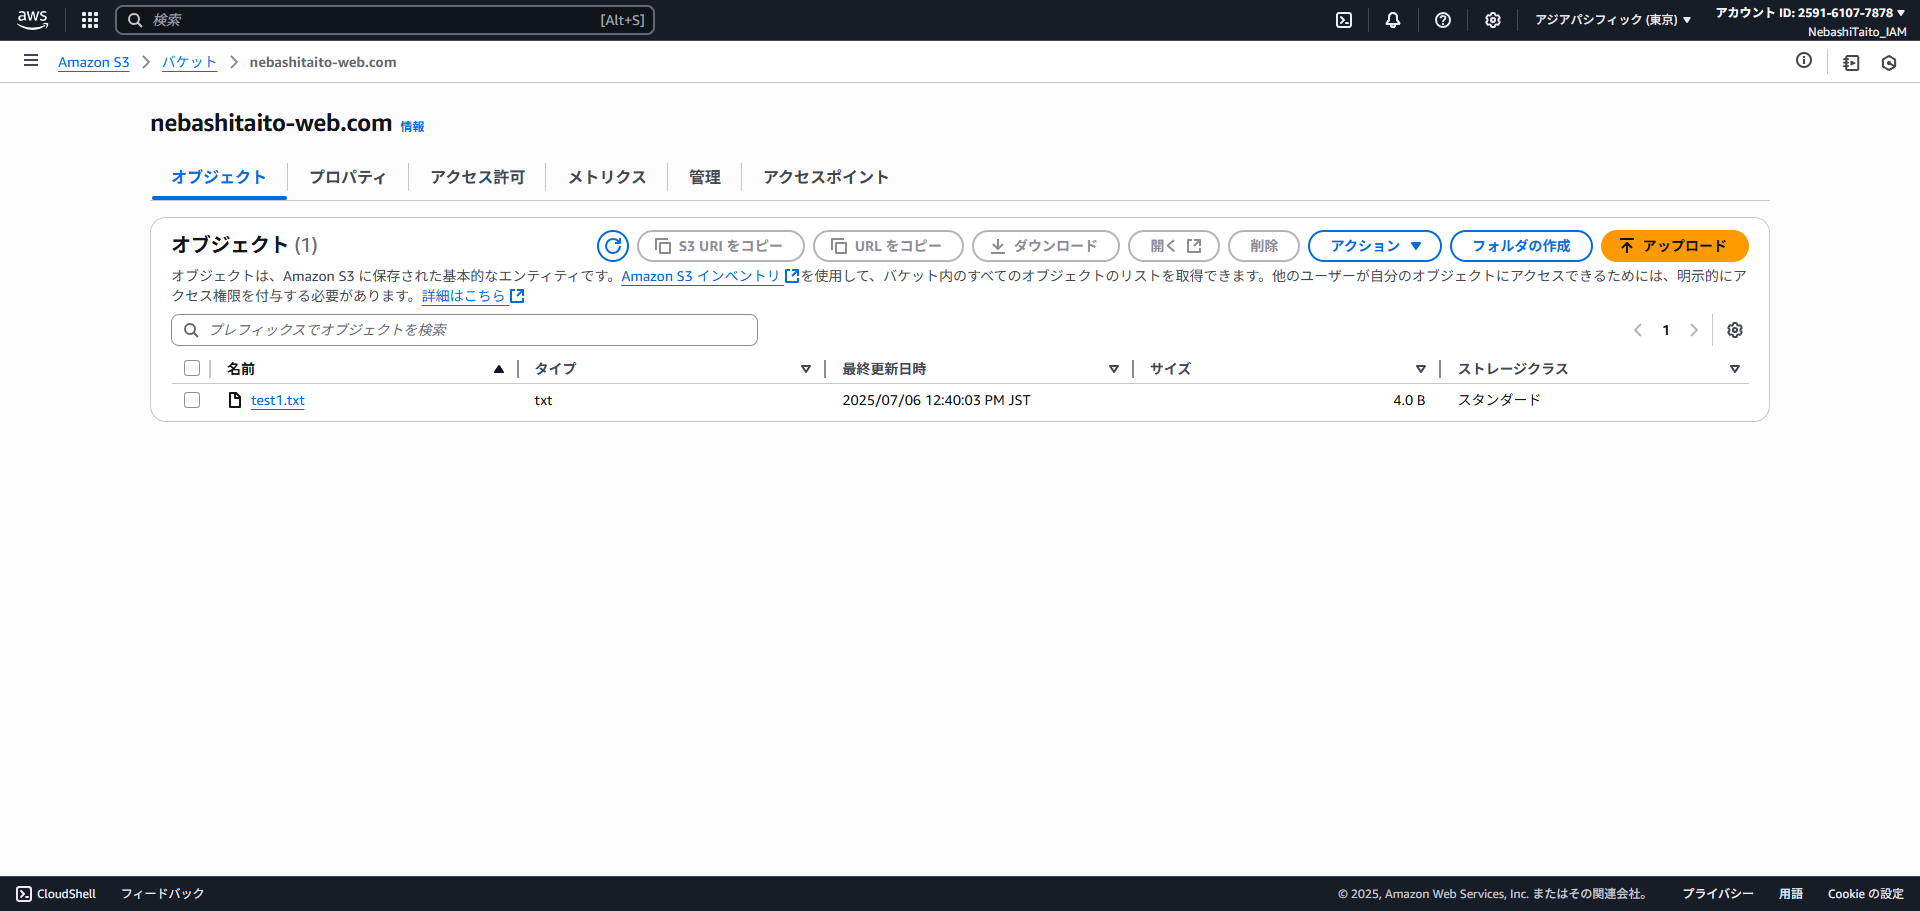The height and width of the screenshot is (911, 1920).
Task: Click the test1.txt file icon
Action: 235,400
